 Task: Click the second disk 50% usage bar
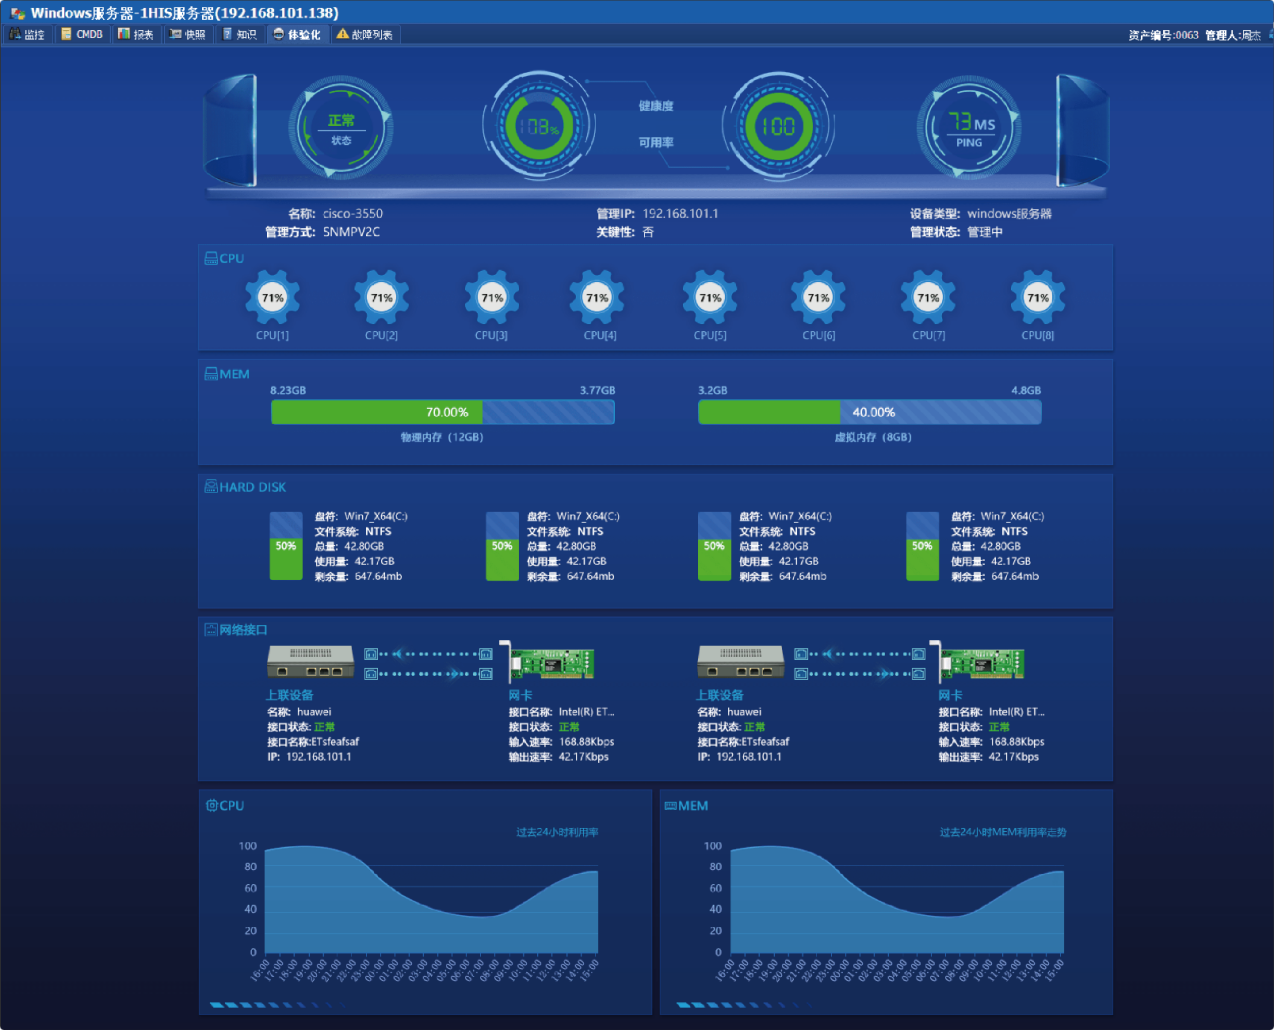tap(502, 546)
